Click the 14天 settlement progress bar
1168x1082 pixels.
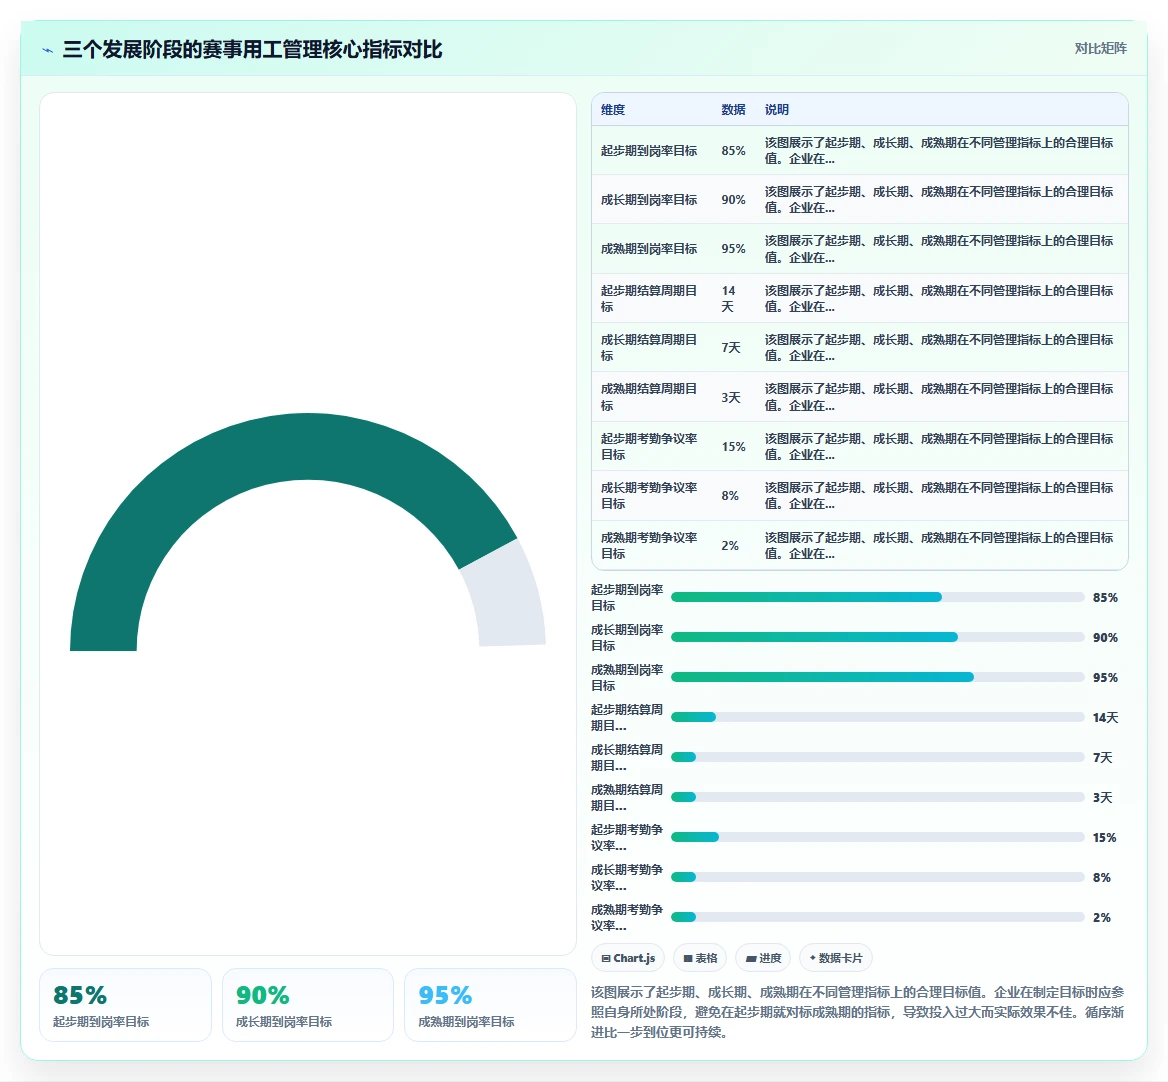click(877, 717)
